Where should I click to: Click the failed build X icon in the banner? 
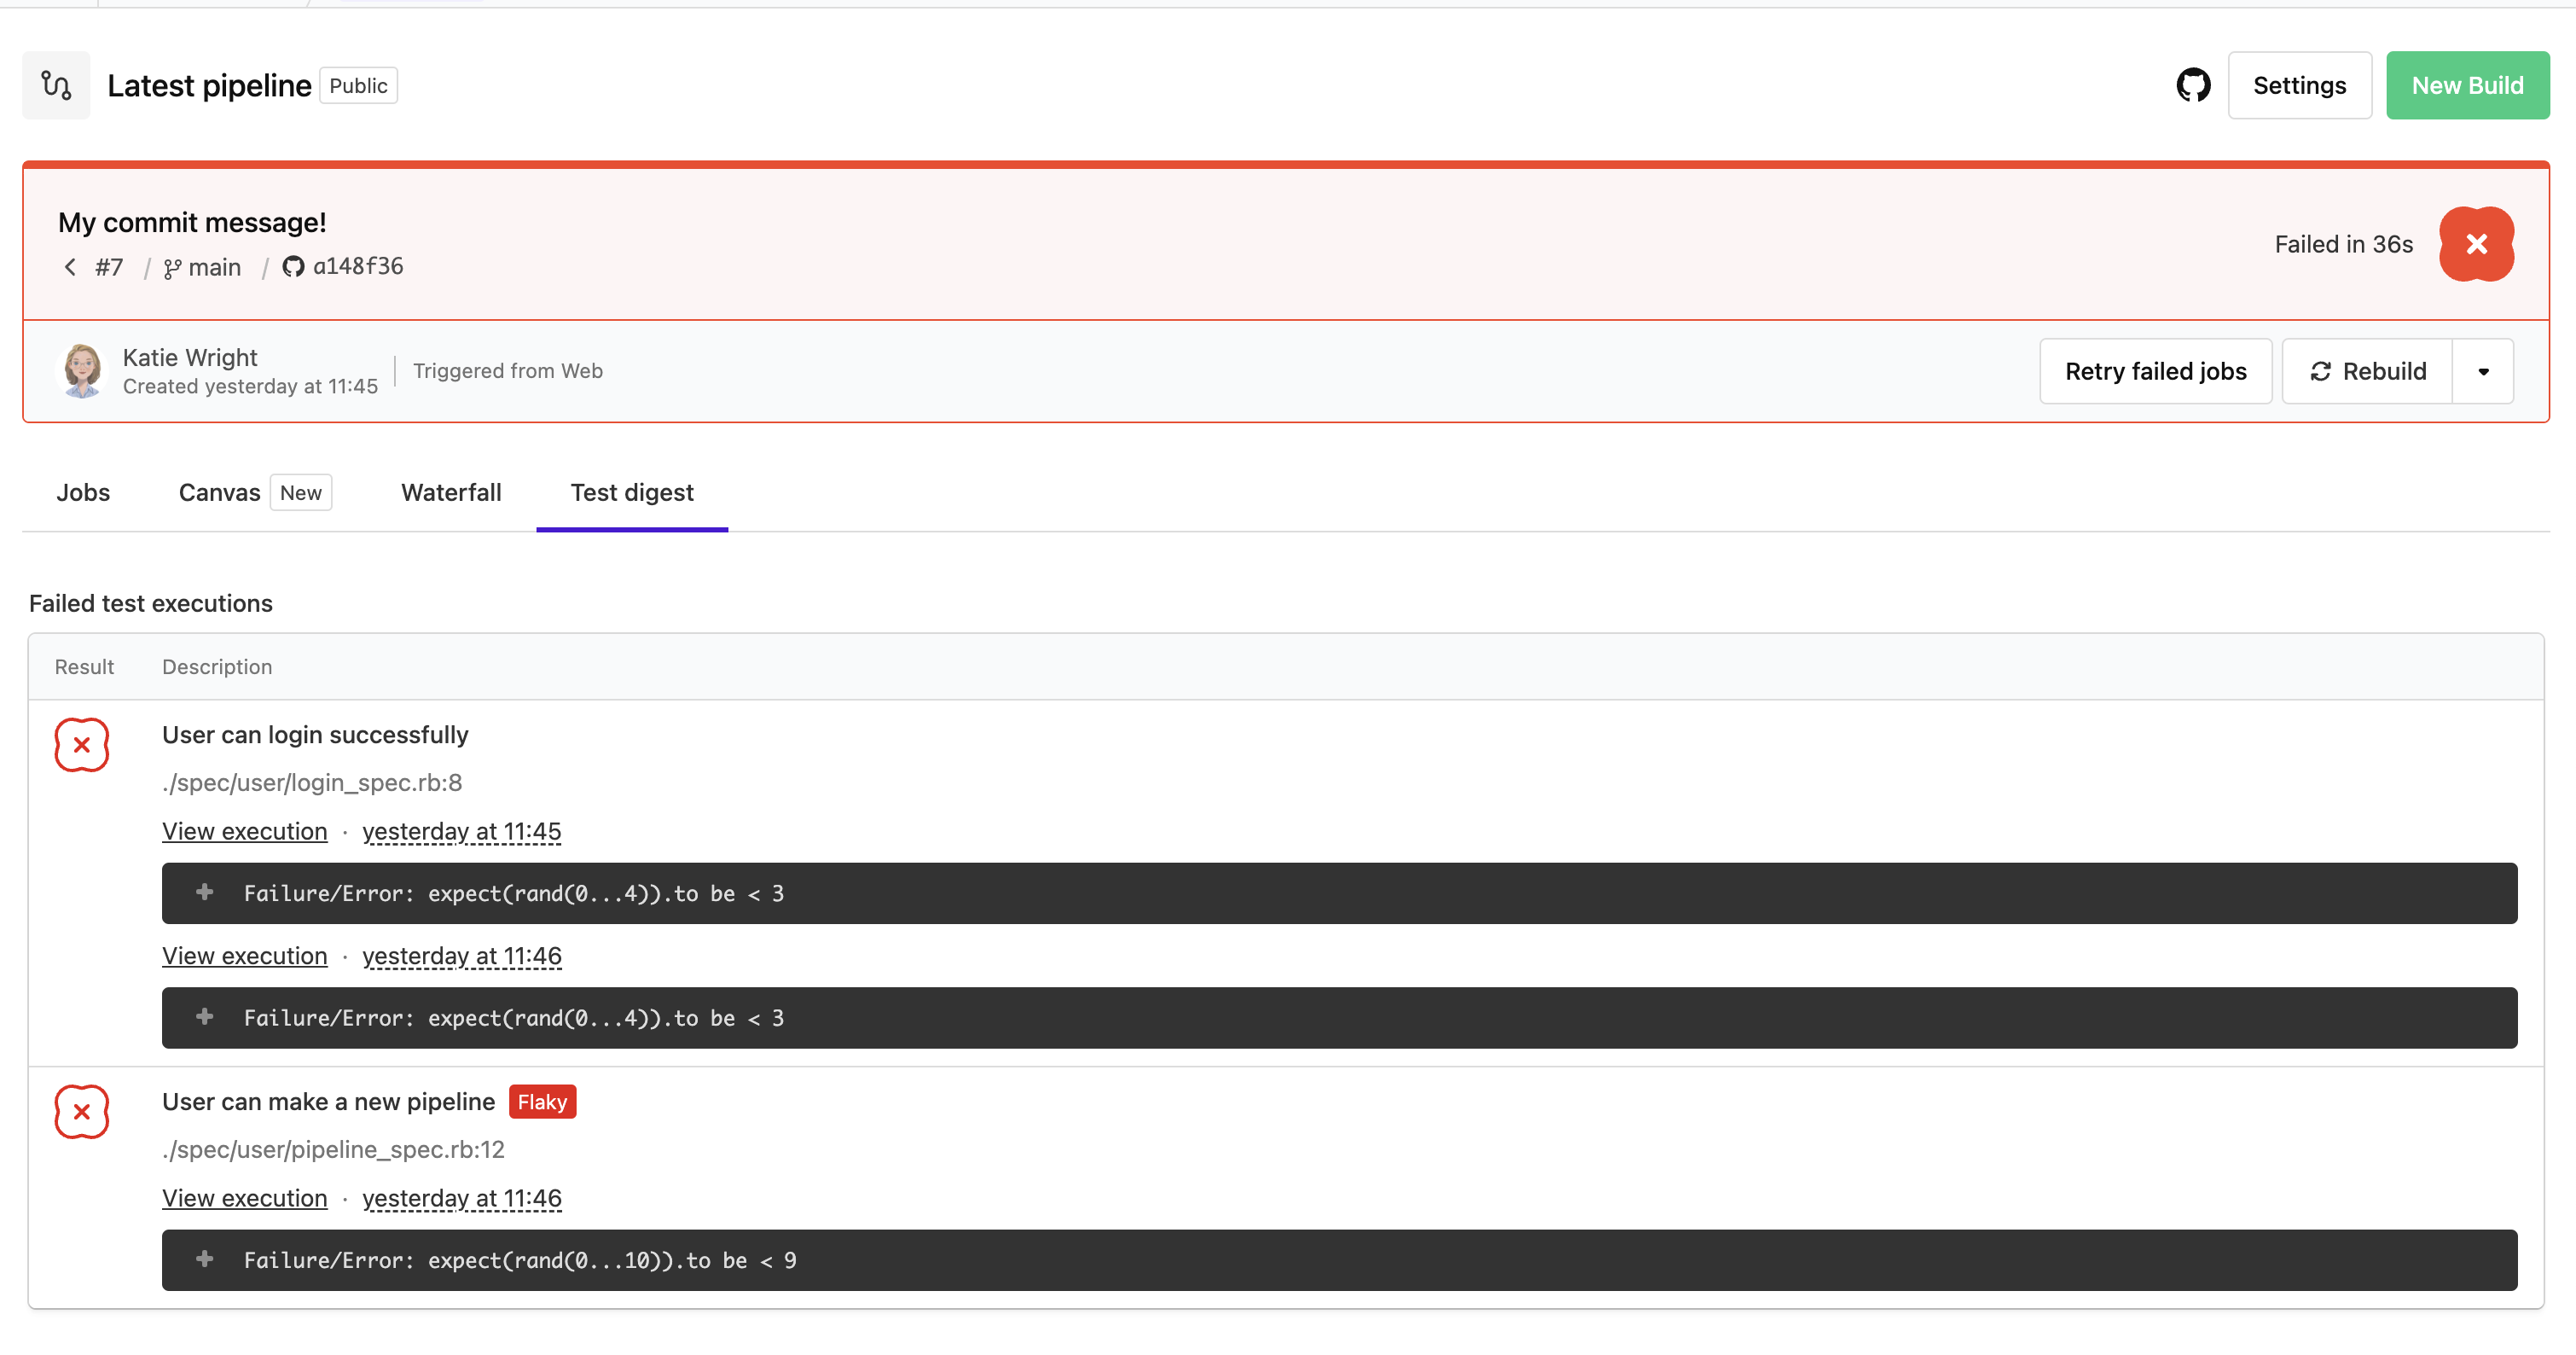tap(2477, 243)
